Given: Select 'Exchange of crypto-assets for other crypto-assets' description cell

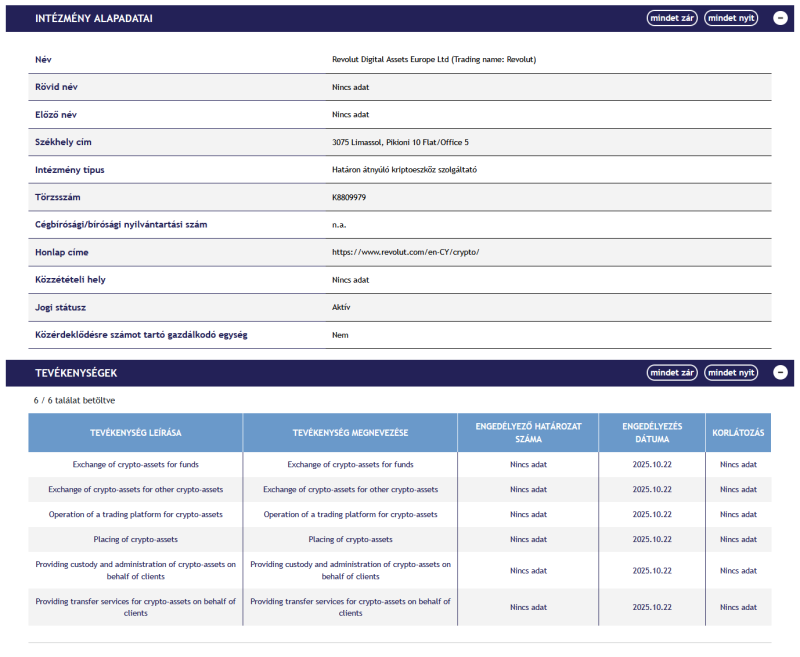Looking at the screenshot, I should click(136, 490).
